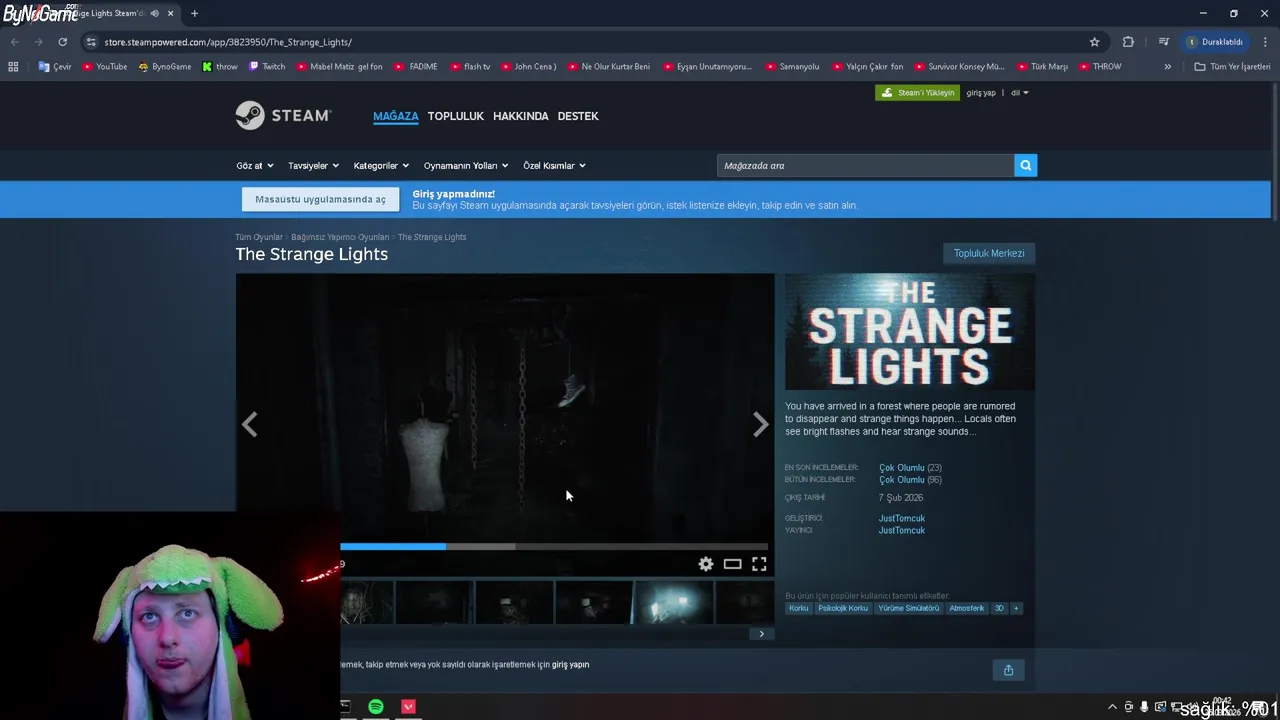Click the browser address bar URL
This screenshot has width=1280, height=720.
click(x=228, y=42)
